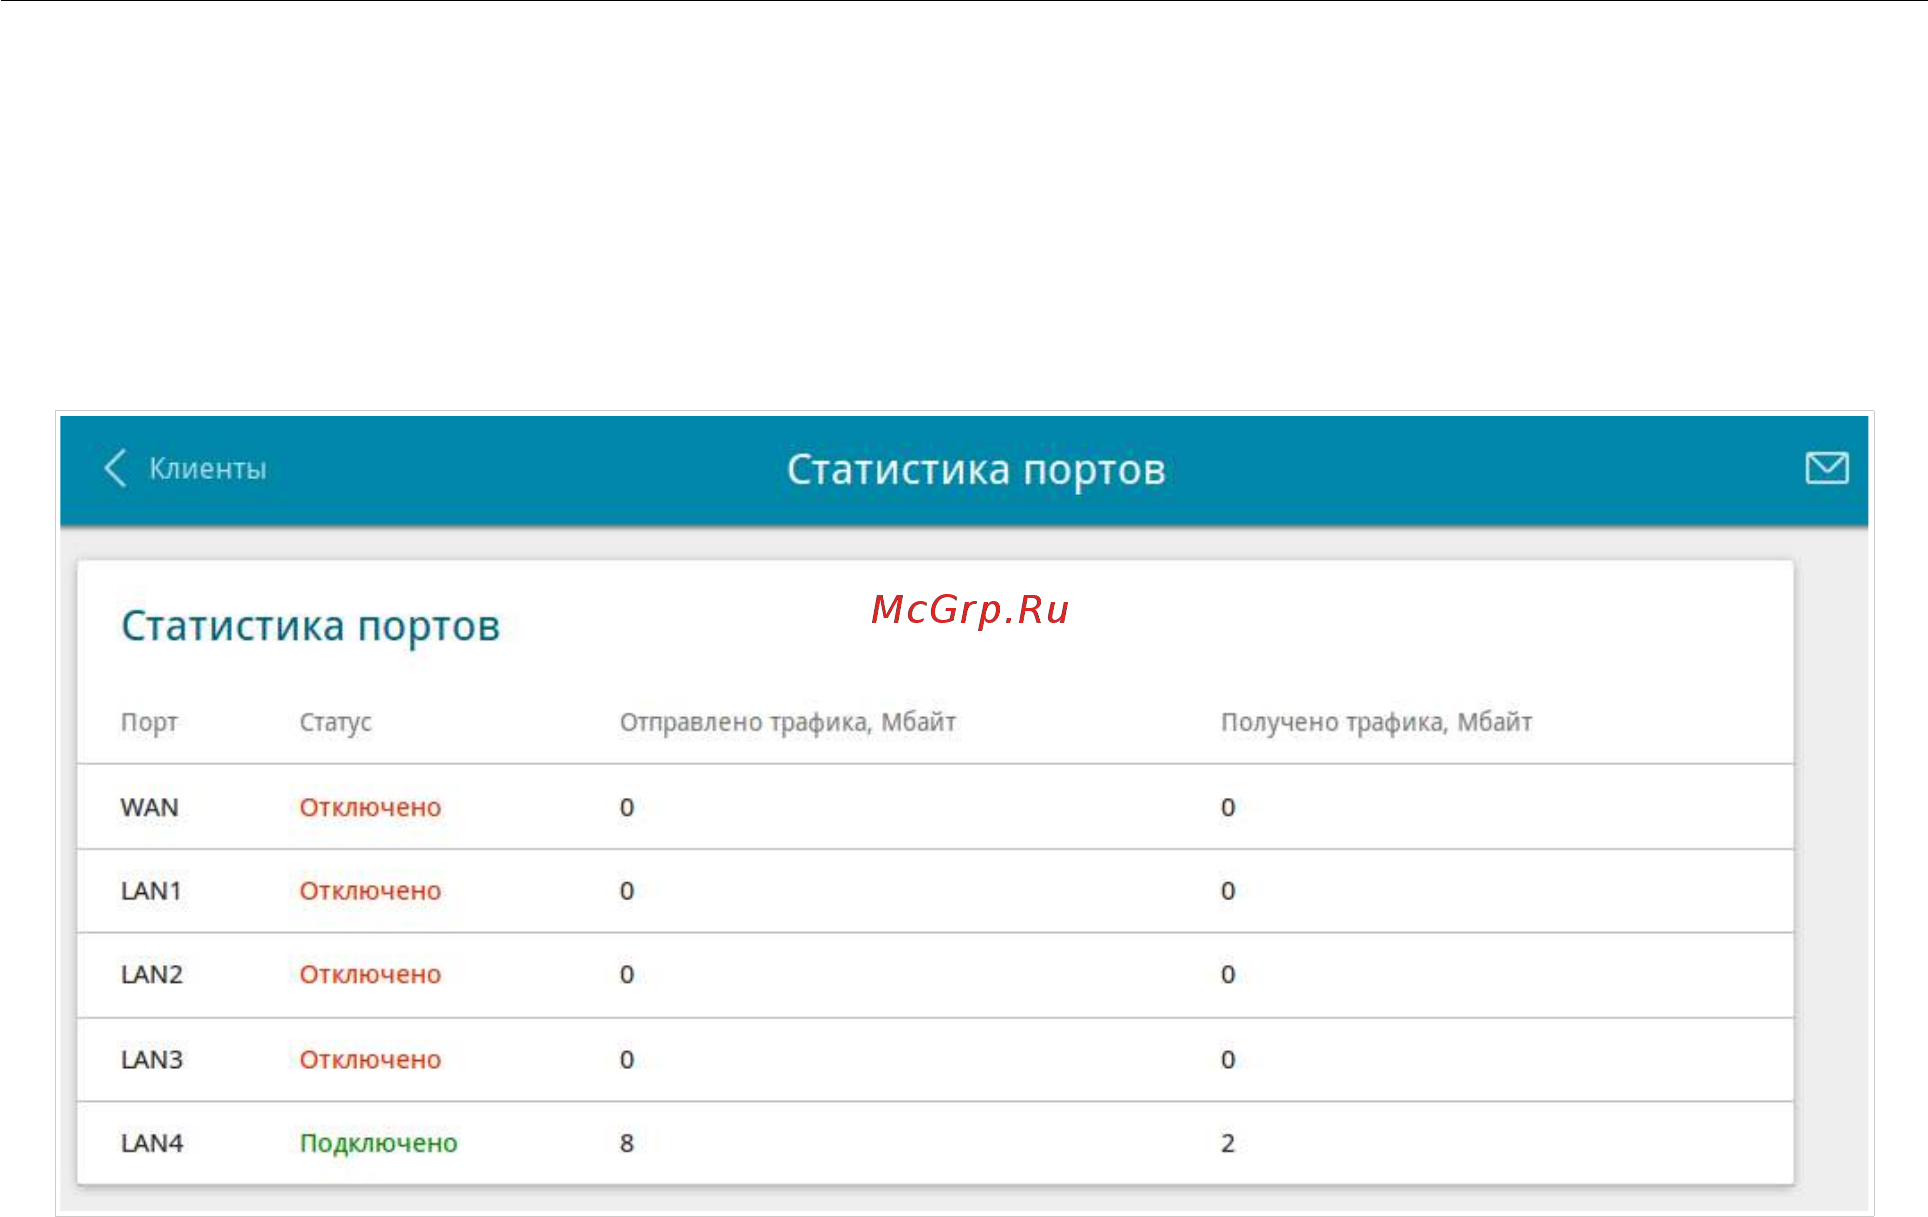Click LAN3 received traffic value 0

[x=1228, y=1060]
